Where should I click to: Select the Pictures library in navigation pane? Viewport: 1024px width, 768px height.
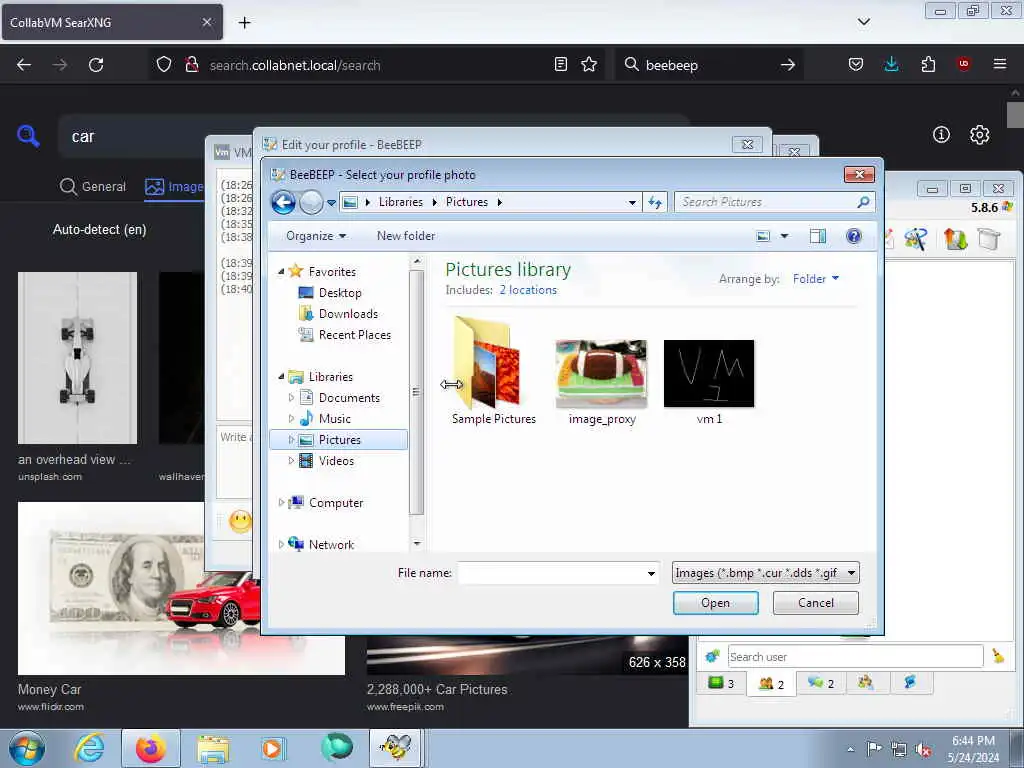click(x=339, y=440)
